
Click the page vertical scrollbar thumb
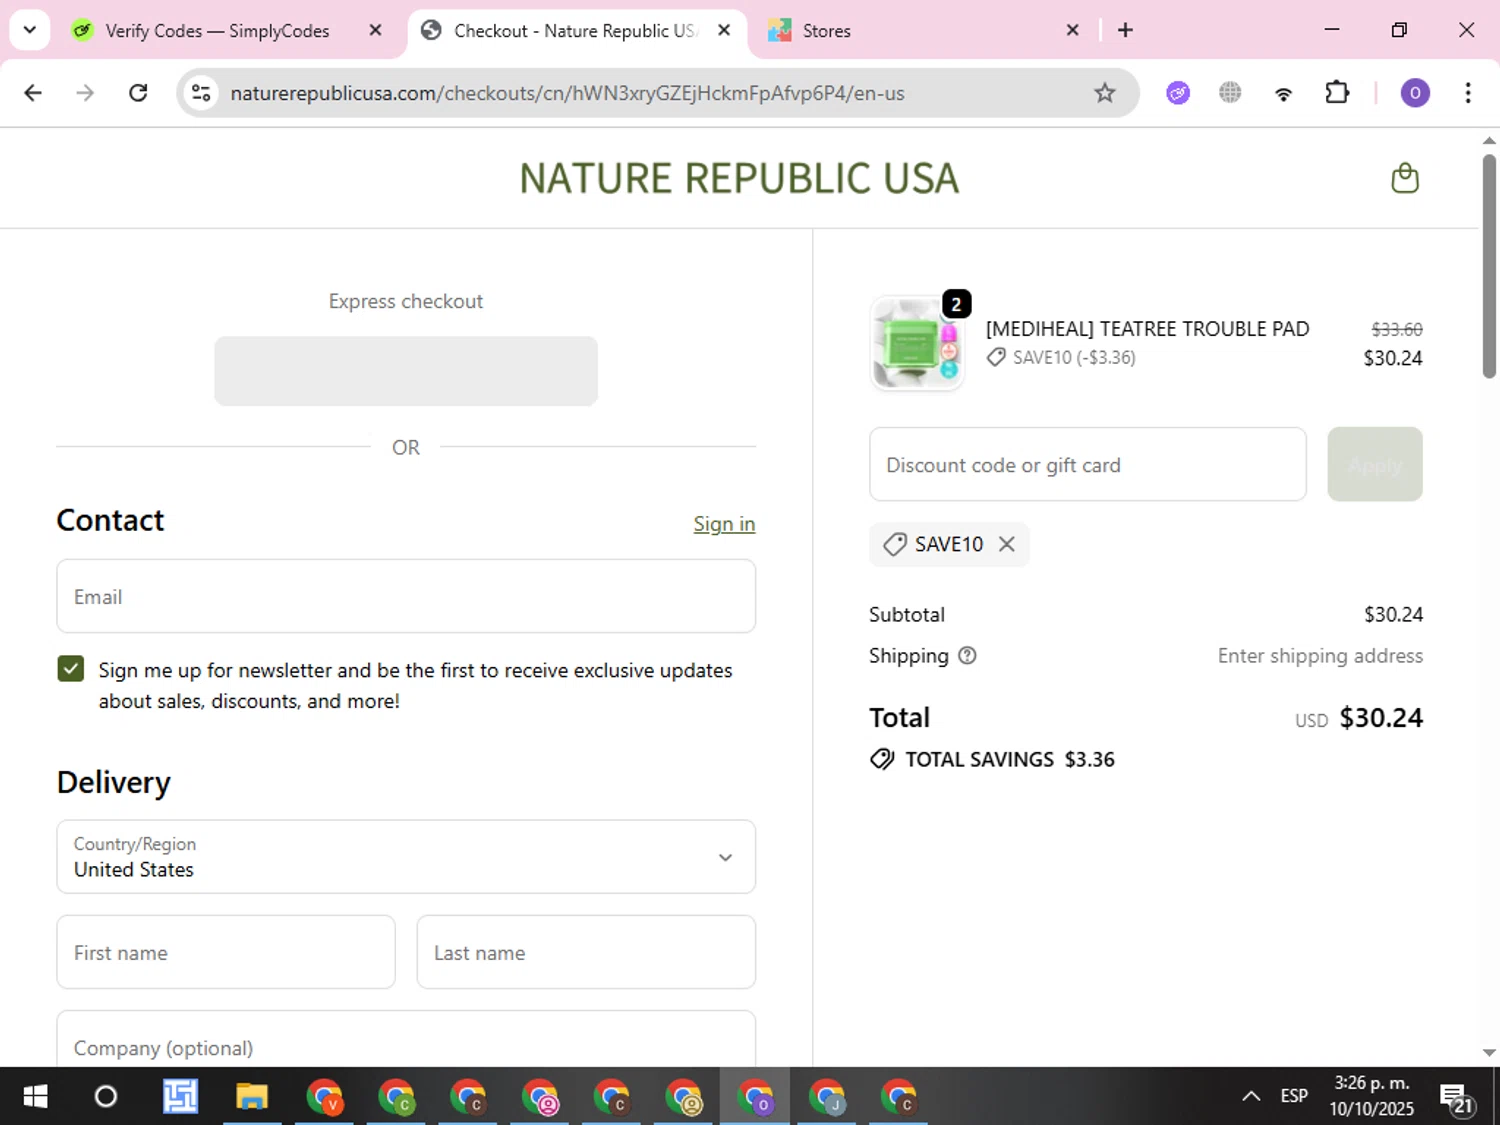point(1489,265)
